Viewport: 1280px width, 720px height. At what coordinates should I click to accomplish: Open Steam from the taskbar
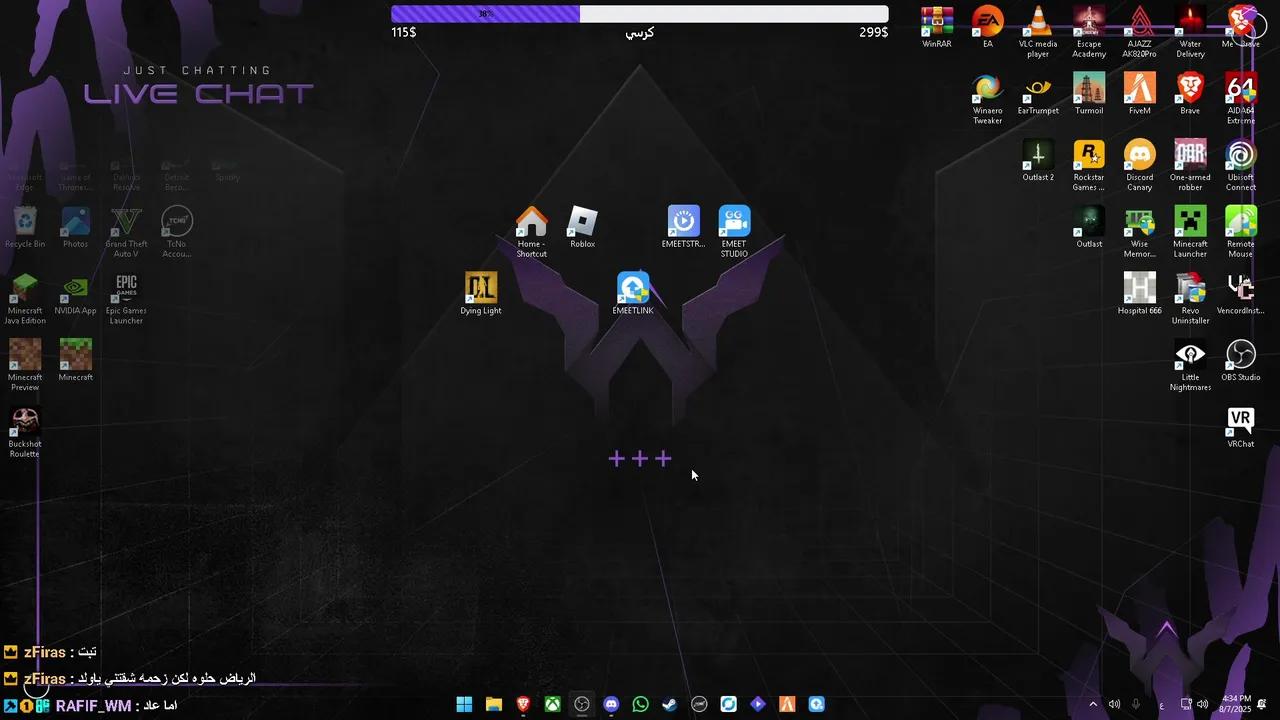click(670, 704)
